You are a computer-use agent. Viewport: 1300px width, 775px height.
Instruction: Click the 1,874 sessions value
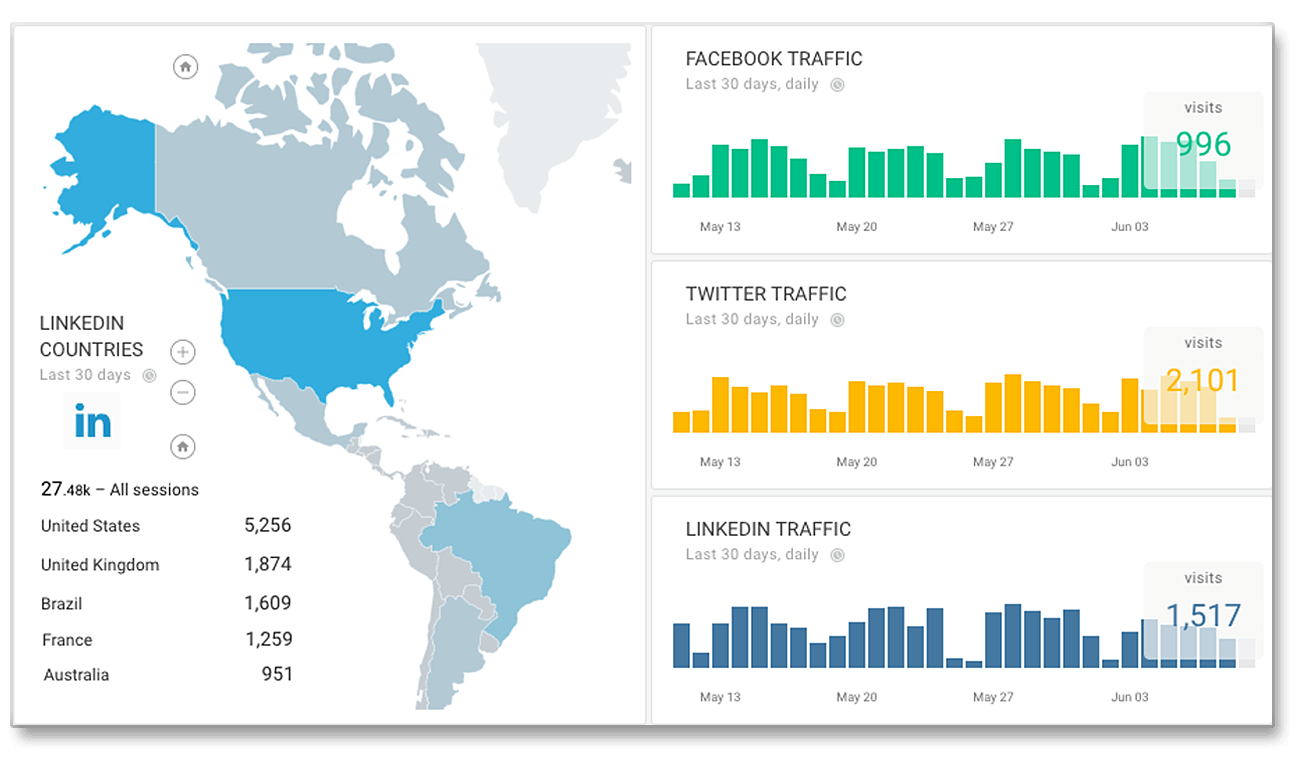pyautogui.click(x=267, y=564)
